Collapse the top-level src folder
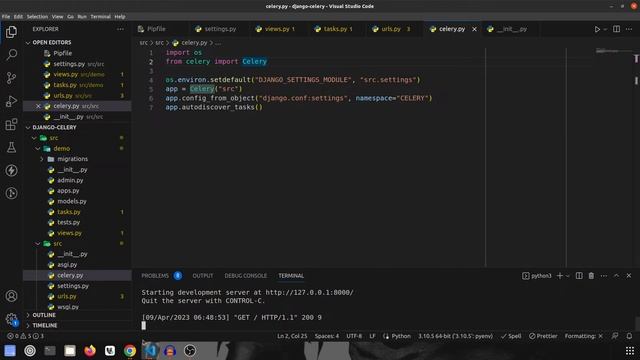 click(34, 138)
